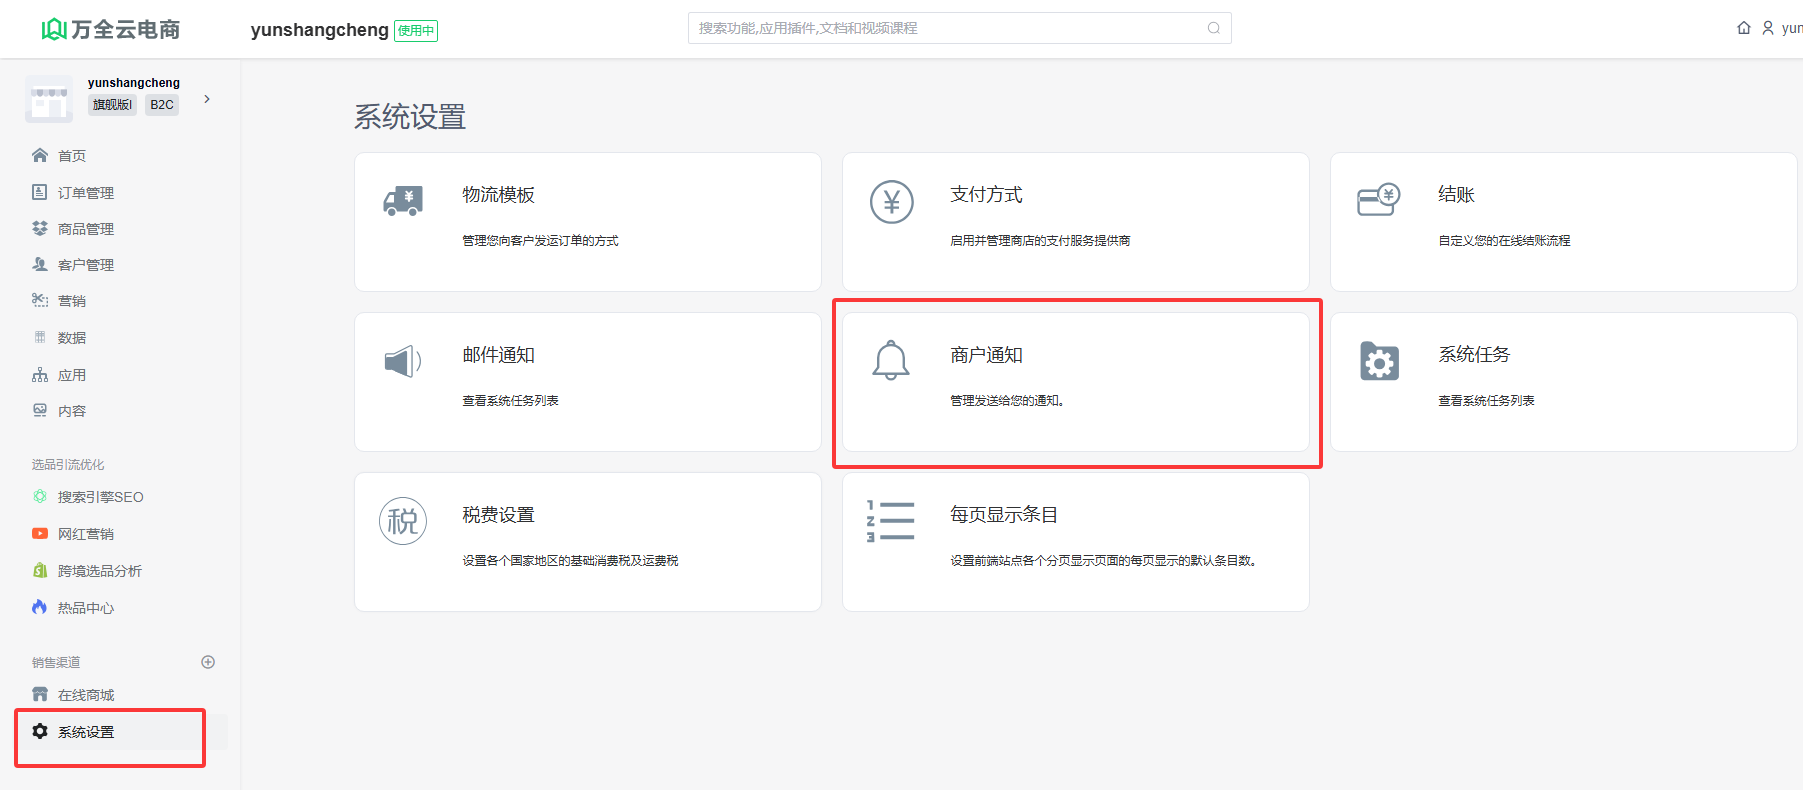Screen dimensions: 1803x790
Task: Open 在线商城 sales channel
Action: [x=85, y=695]
